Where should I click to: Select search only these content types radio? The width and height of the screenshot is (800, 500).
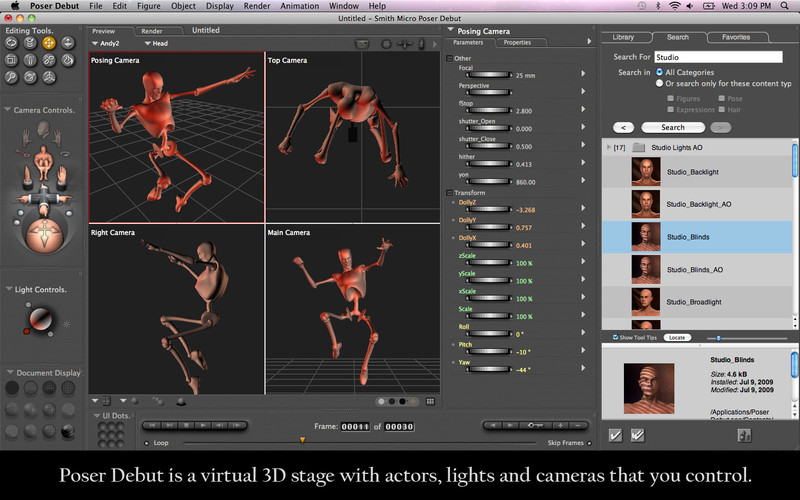(659, 83)
